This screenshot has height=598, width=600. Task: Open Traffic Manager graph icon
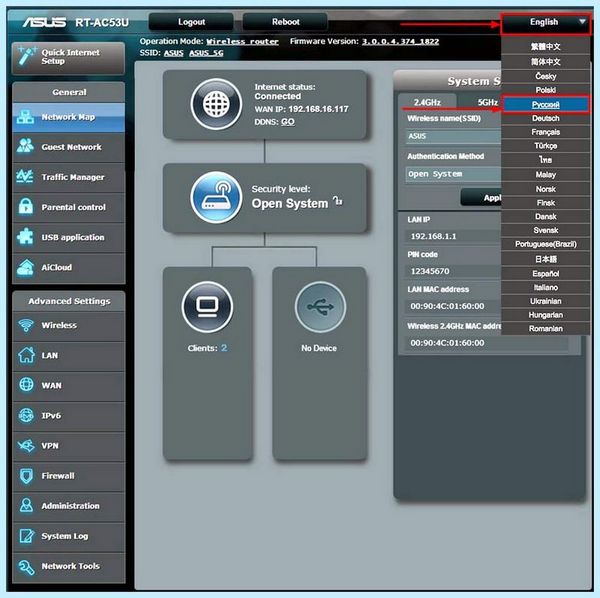[x=25, y=176]
